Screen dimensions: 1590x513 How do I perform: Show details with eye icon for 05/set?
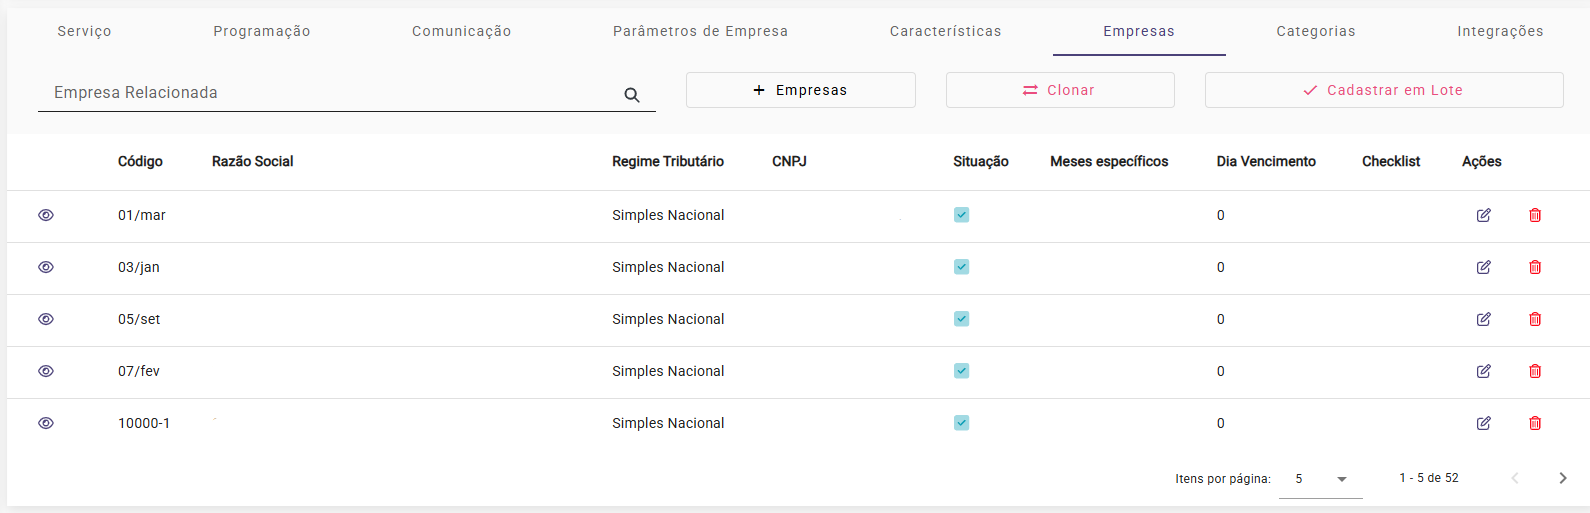click(x=46, y=319)
